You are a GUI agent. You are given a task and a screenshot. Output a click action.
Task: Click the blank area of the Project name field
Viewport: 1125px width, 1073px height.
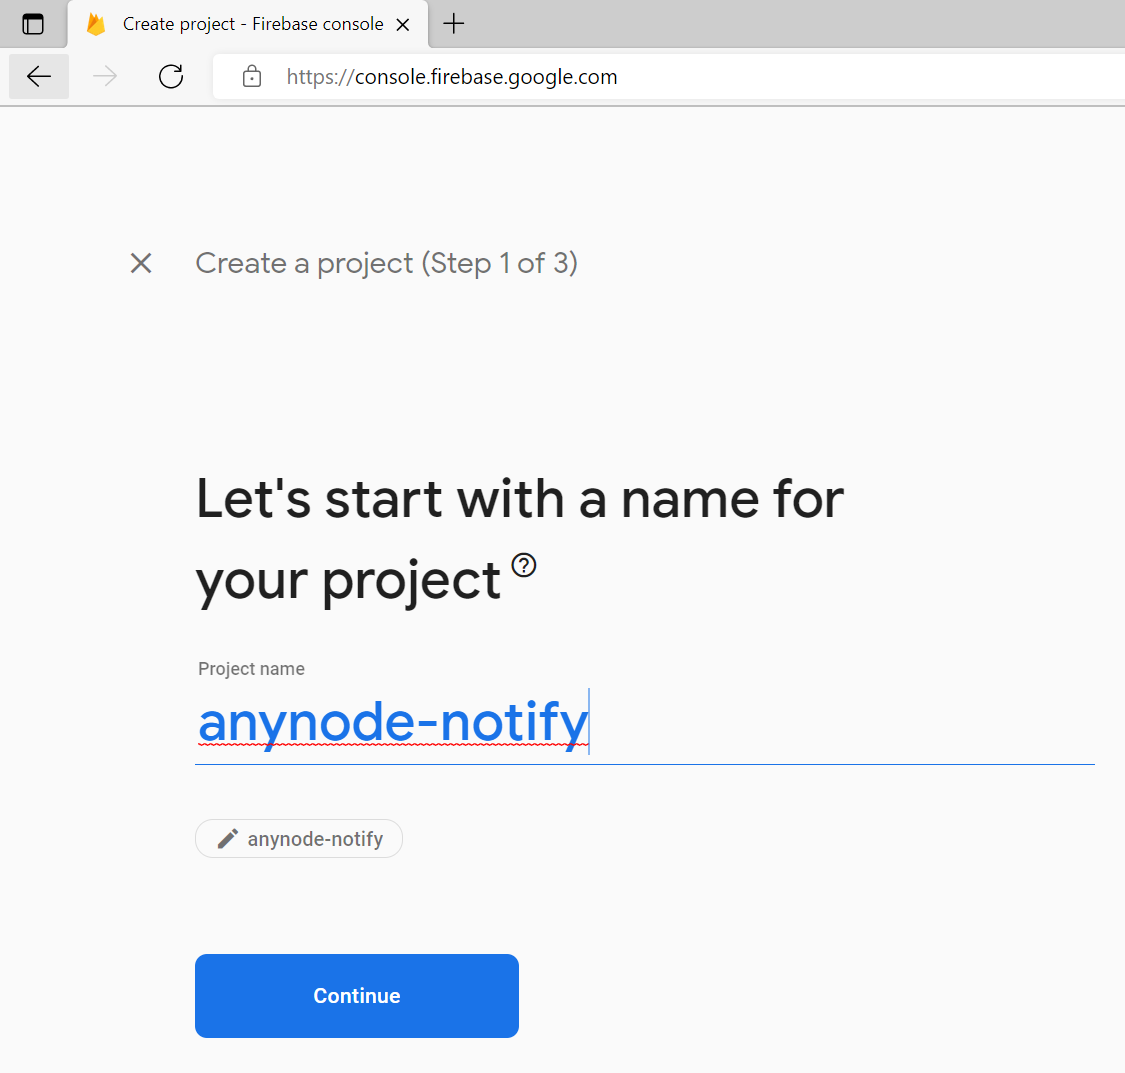click(x=840, y=724)
